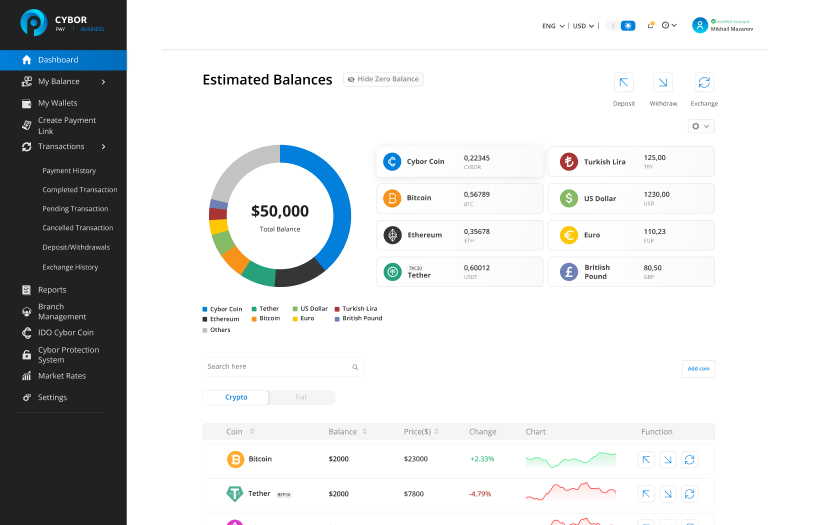Viewport: 825px width, 525px height.
Task: Click the Reports icon in the sidebar
Action: 26,290
